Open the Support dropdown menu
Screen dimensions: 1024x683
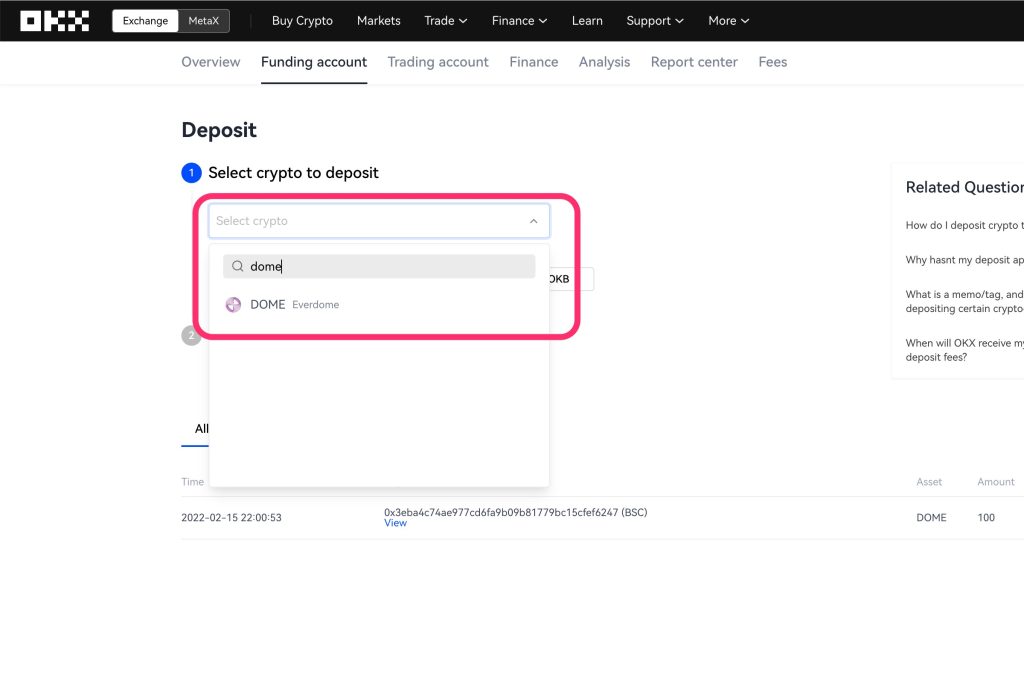(655, 21)
